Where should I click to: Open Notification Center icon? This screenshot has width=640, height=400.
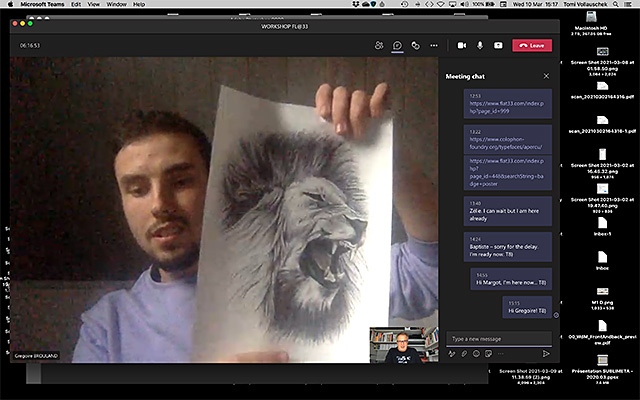click(x=628, y=4)
